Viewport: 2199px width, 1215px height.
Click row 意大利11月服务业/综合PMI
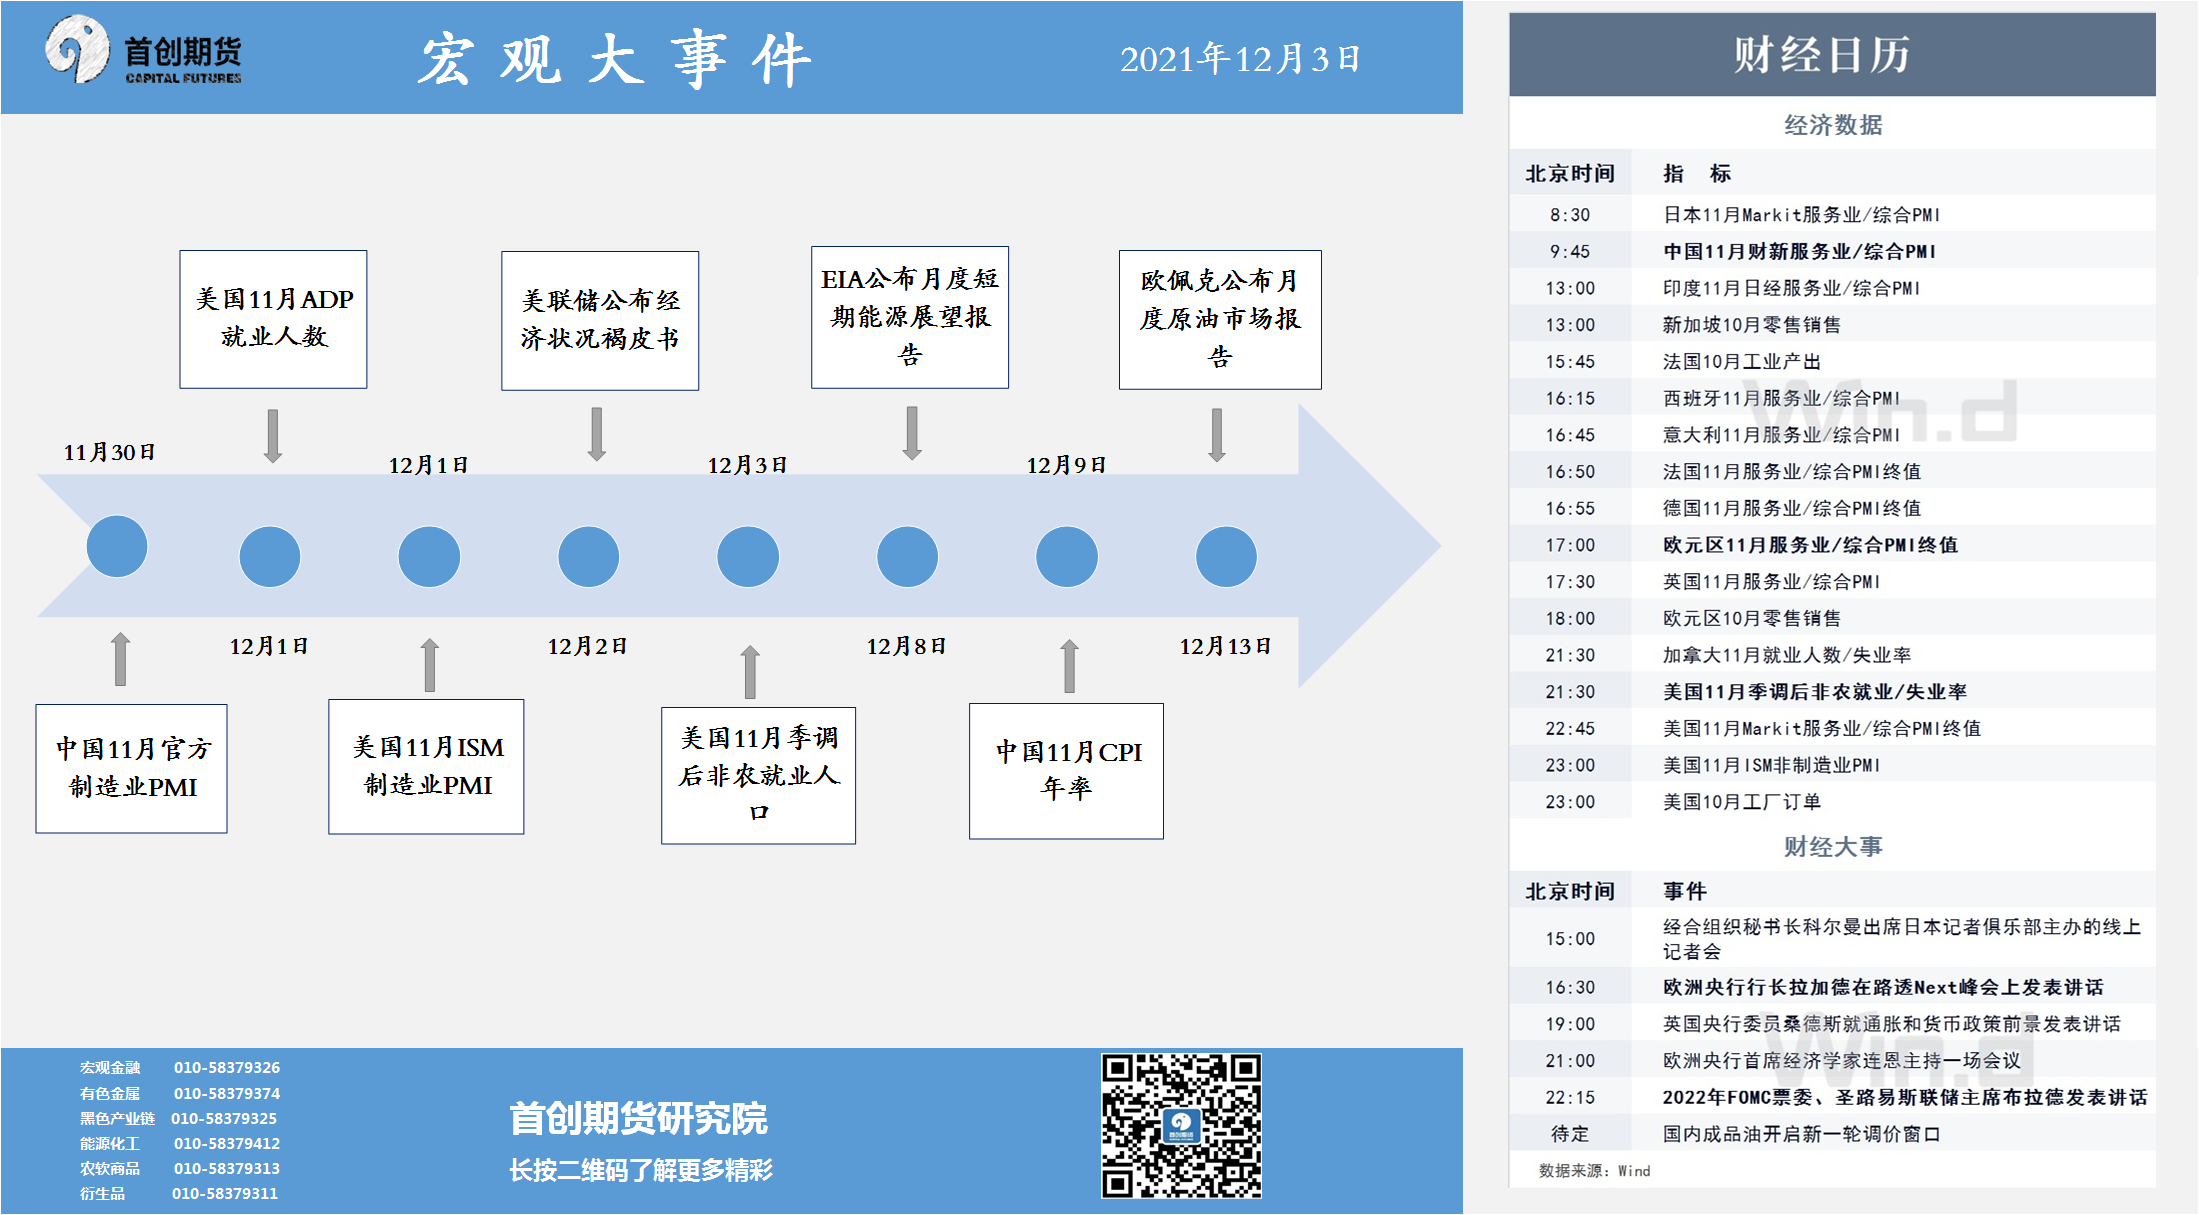pos(1832,435)
